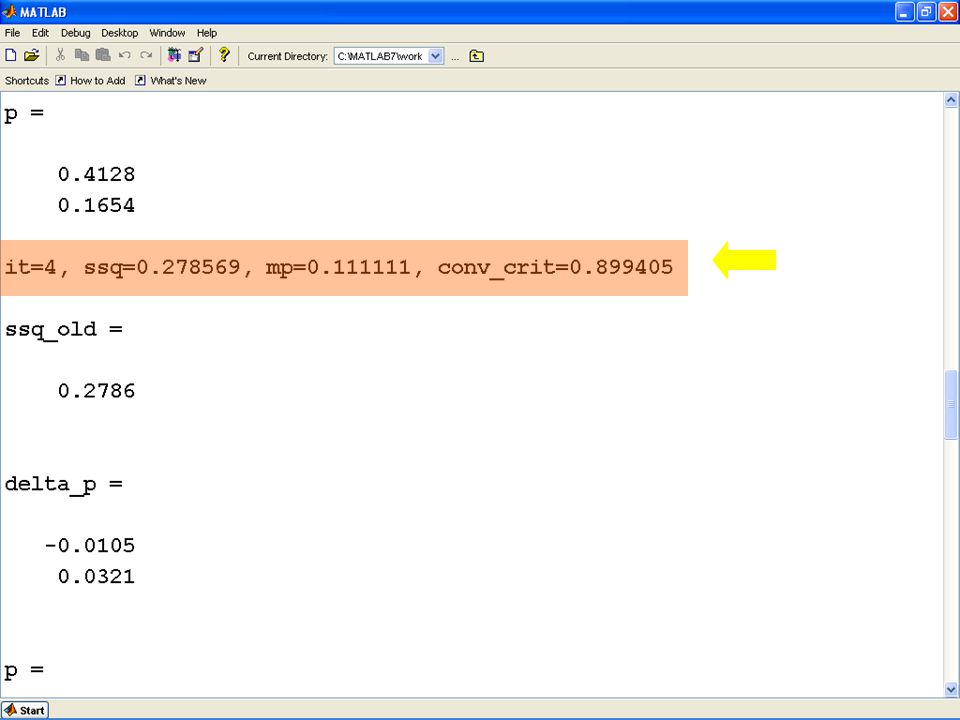Viewport: 960px width, 720px height.
Task: Create a new M-file with toolbar icon
Action: 11,56
